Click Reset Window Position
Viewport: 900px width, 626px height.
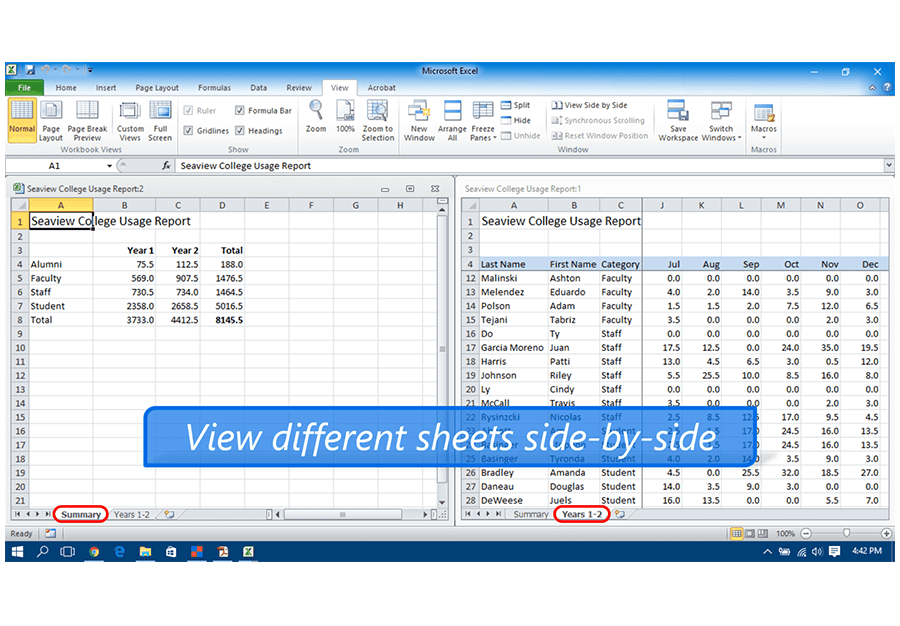click(600, 136)
